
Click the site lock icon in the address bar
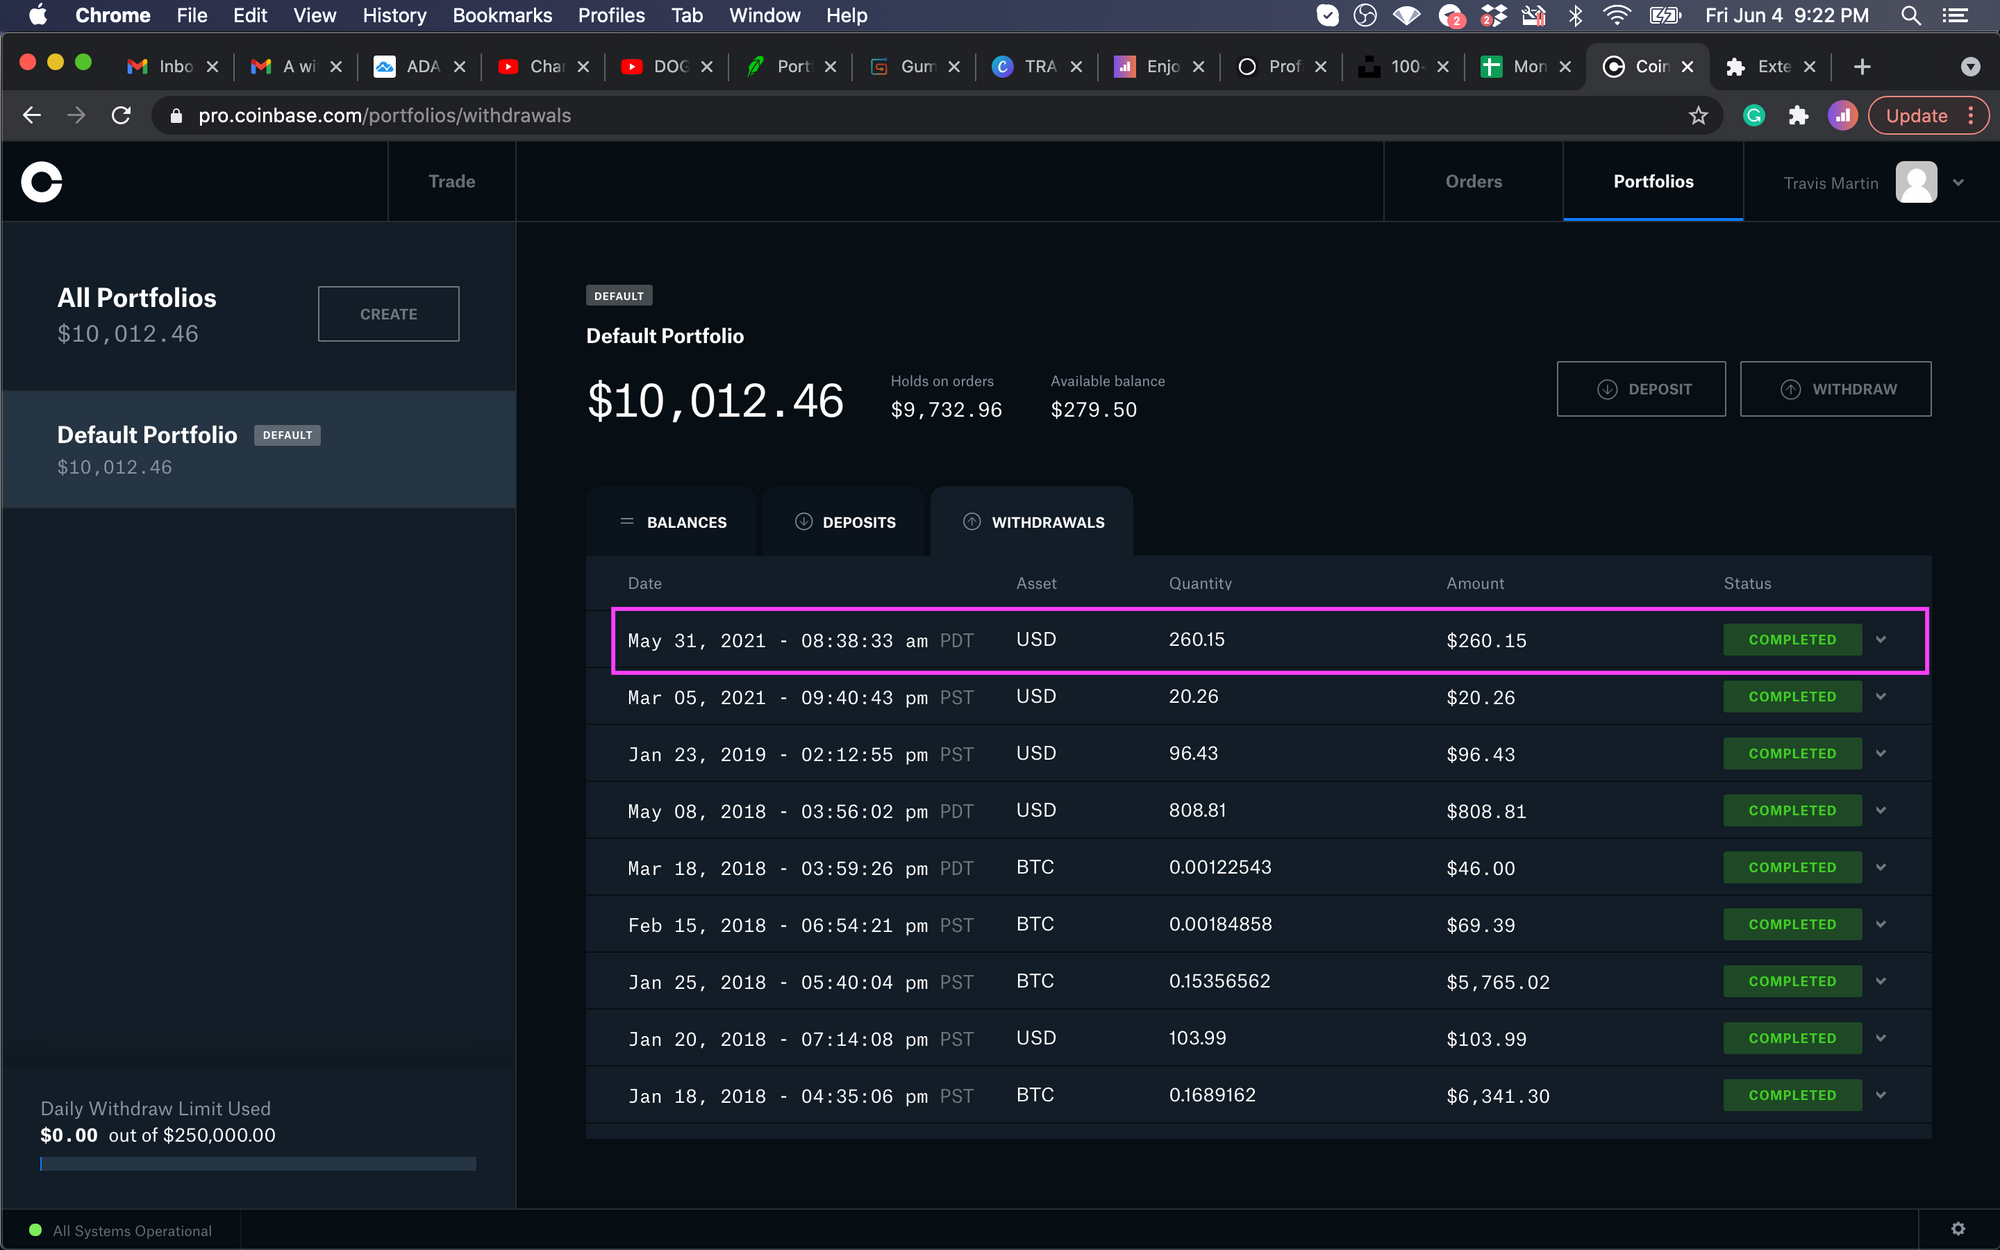(x=177, y=116)
